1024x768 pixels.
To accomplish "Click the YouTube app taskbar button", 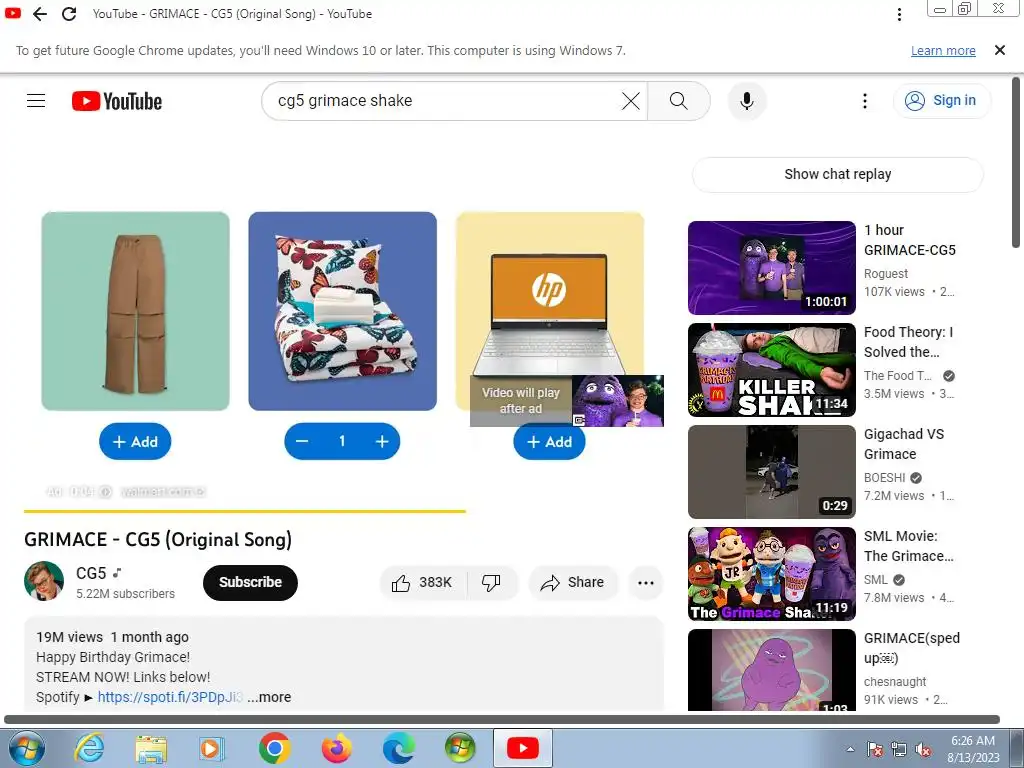I will click(x=522, y=748).
